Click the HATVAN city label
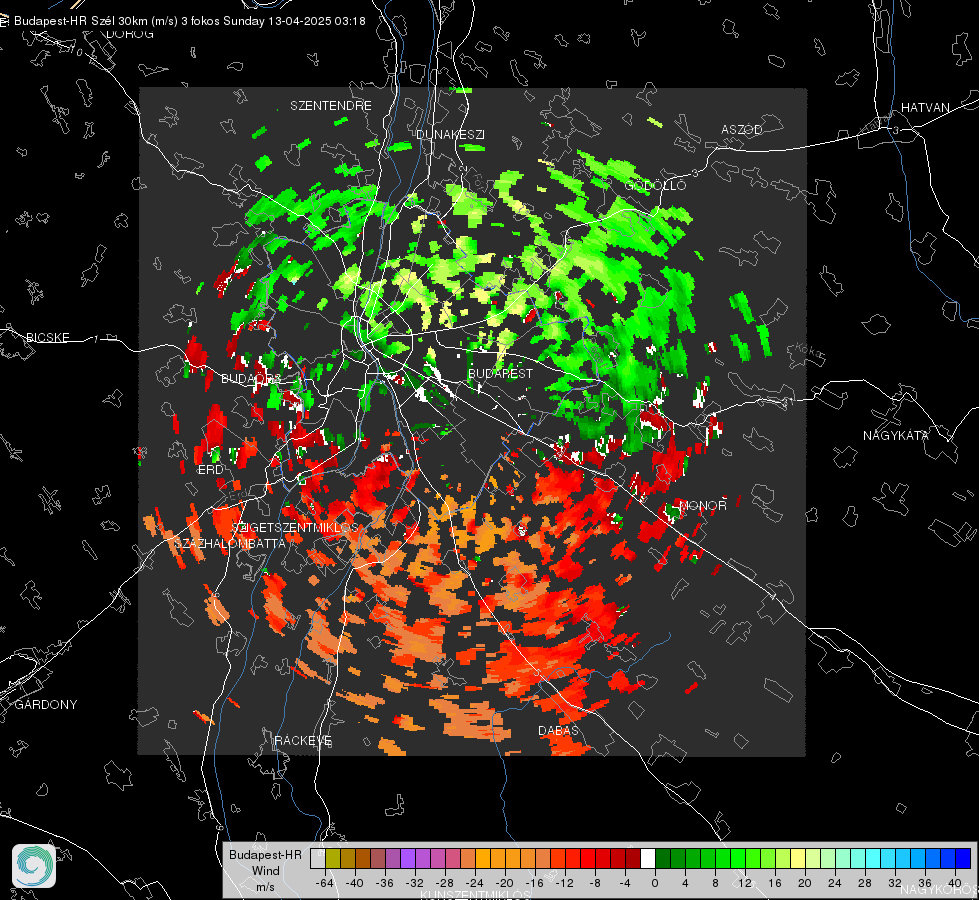 925,107
